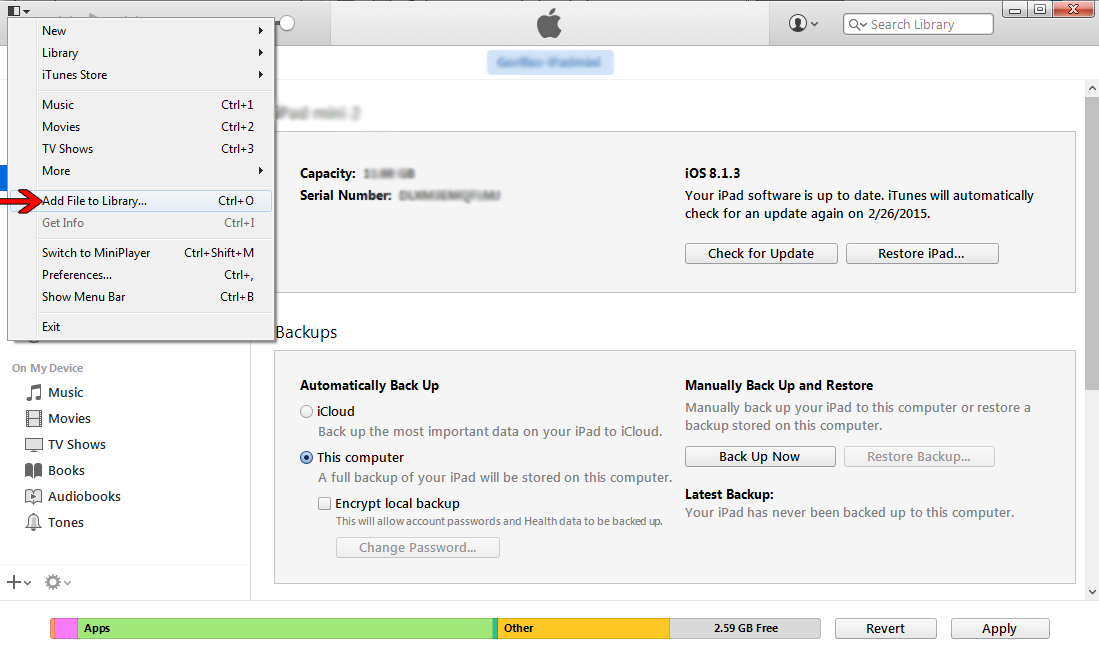Click Restore Backup button

[x=919, y=457]
